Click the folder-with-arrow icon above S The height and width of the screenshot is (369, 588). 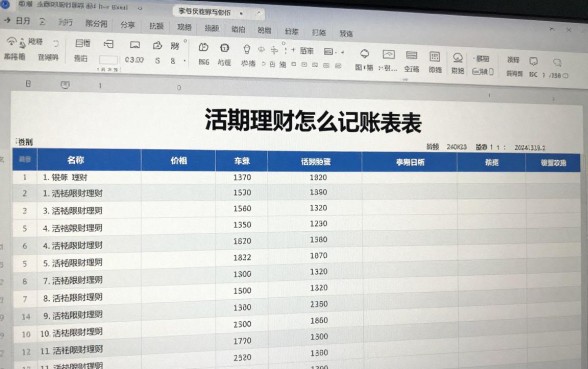157,46
